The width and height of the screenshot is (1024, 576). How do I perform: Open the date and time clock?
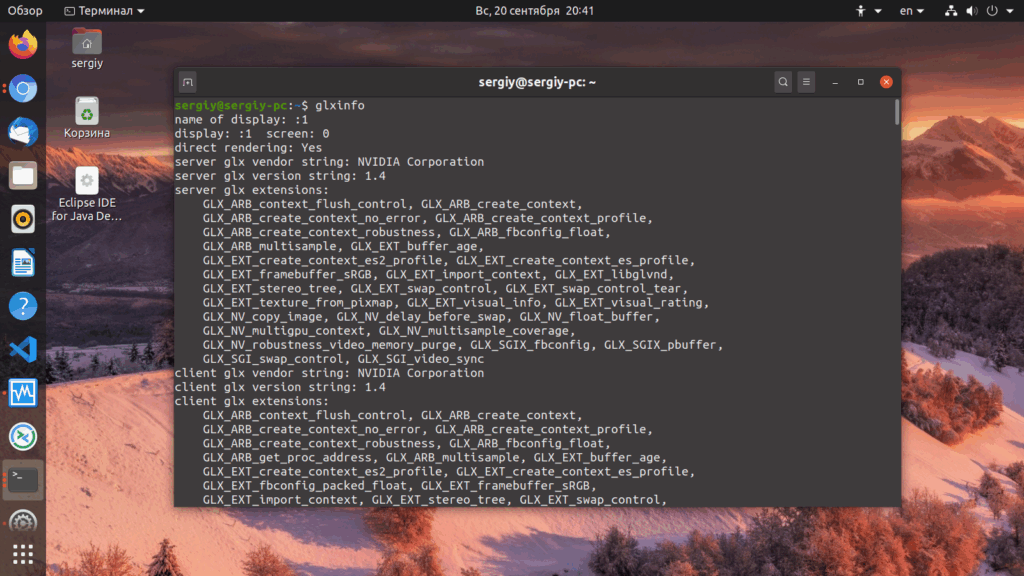click(x=534, y=10)
